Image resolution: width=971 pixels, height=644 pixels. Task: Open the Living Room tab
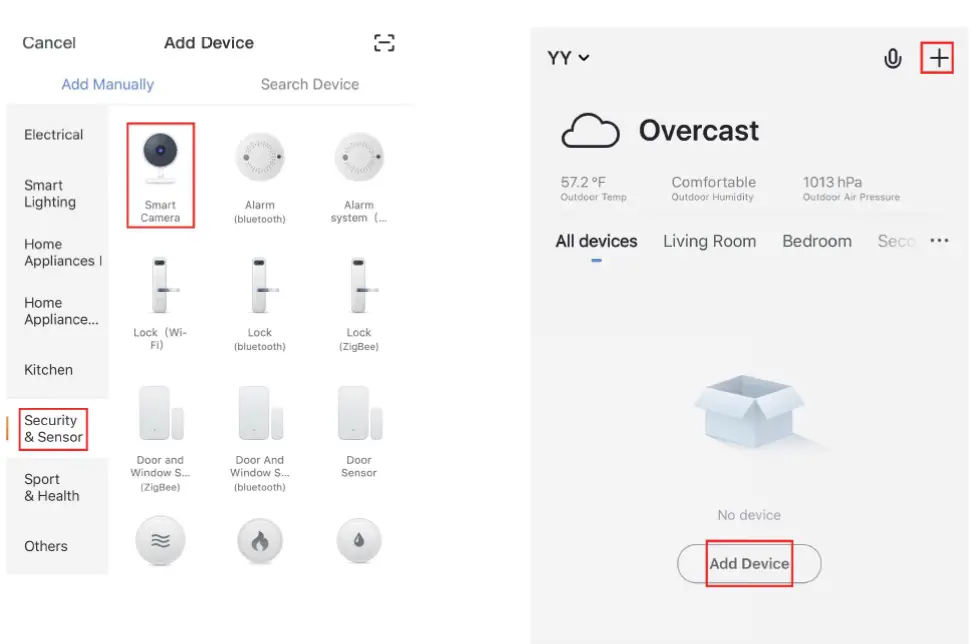710,242
